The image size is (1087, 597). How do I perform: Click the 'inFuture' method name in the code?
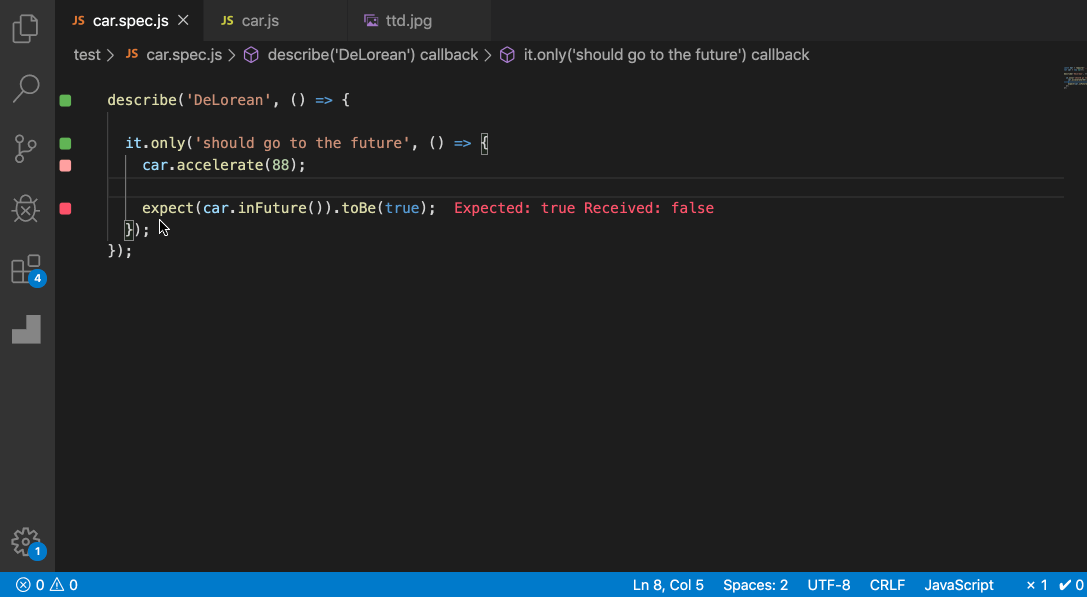[272, 208]
